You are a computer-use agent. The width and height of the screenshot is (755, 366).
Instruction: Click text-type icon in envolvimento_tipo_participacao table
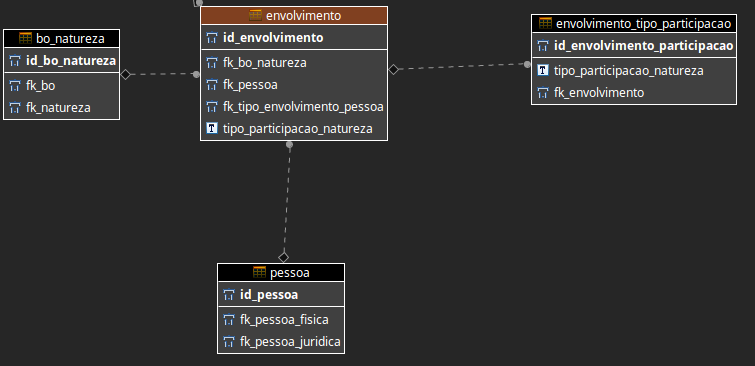point(543,70)
